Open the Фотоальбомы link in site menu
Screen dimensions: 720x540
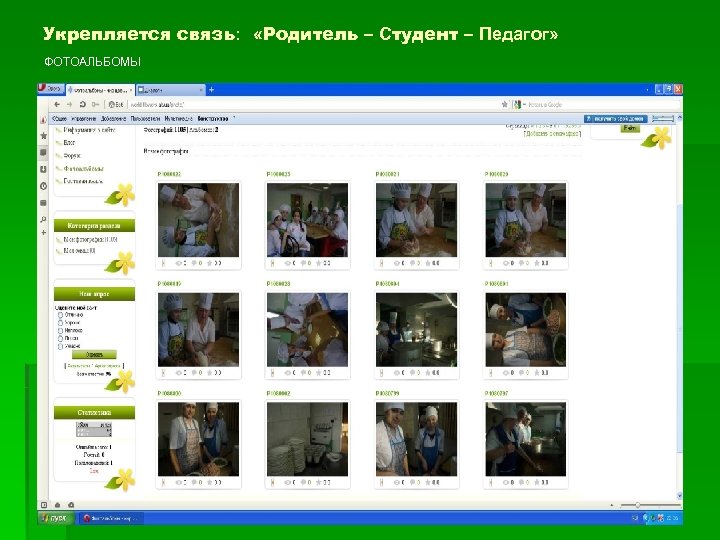tap(84, 169)
